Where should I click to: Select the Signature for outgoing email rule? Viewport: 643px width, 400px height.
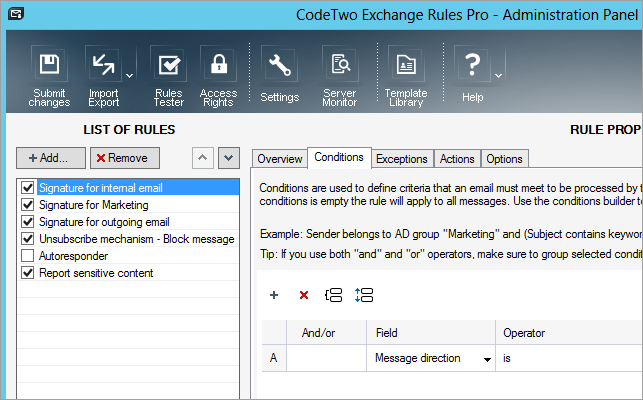[x=138, y=222]
